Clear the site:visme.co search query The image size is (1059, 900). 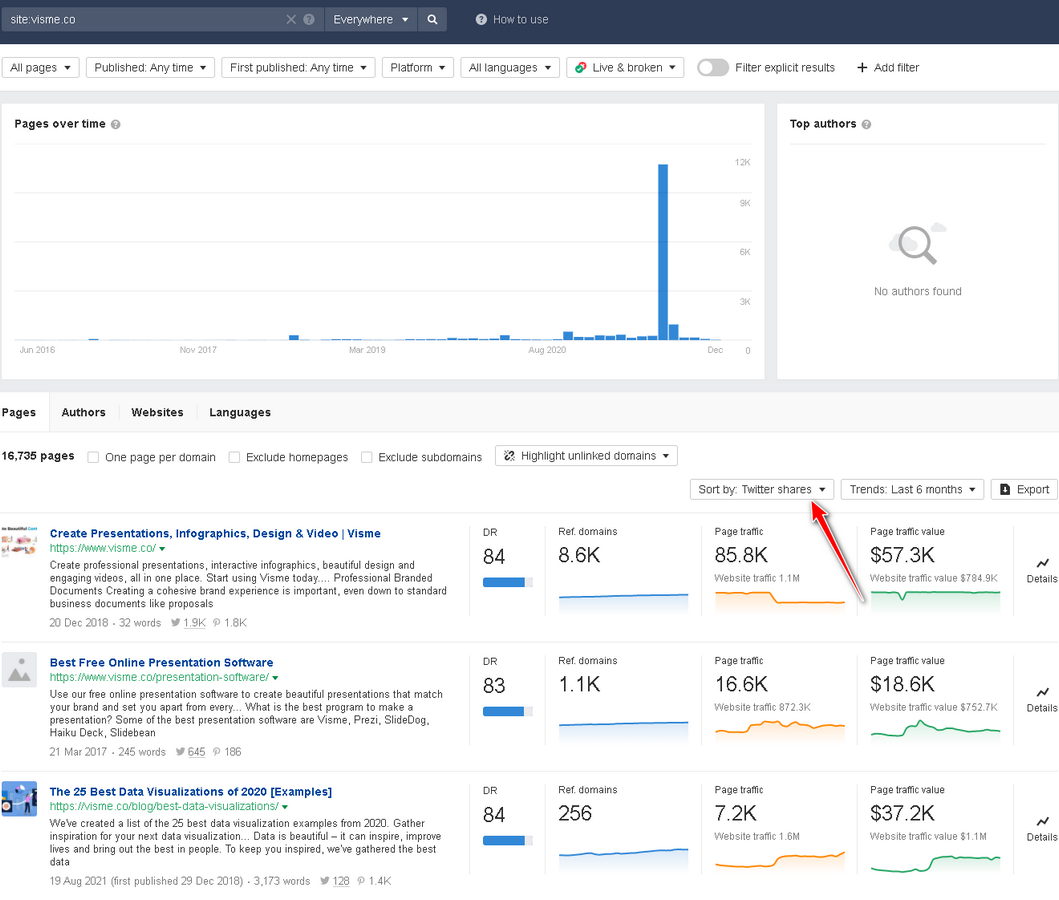(291, 20)
